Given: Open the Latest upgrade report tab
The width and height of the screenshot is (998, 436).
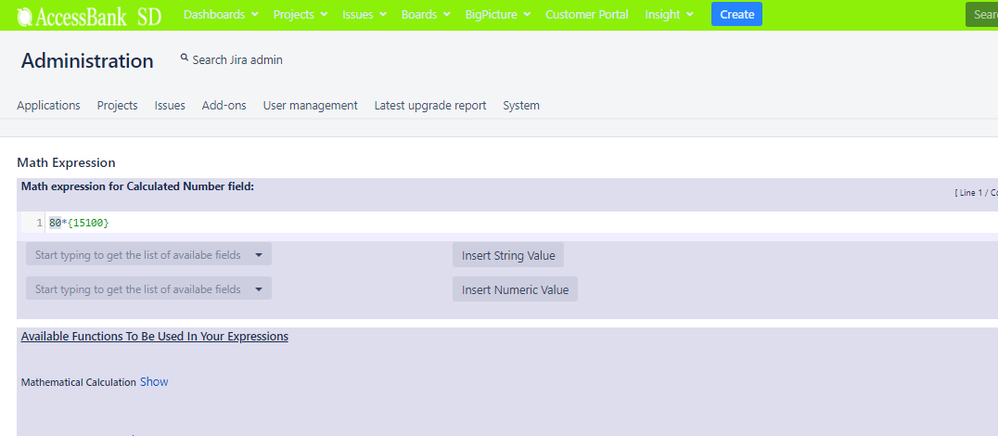Looking at the screenshot, I should point(430,106).
